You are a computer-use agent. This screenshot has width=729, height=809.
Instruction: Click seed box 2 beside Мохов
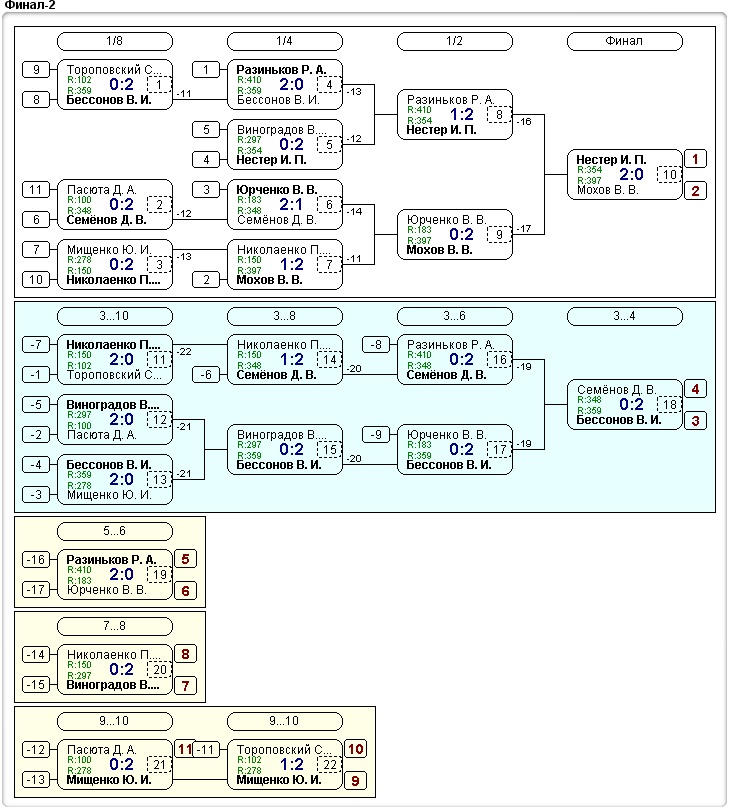tap(206, 280)
